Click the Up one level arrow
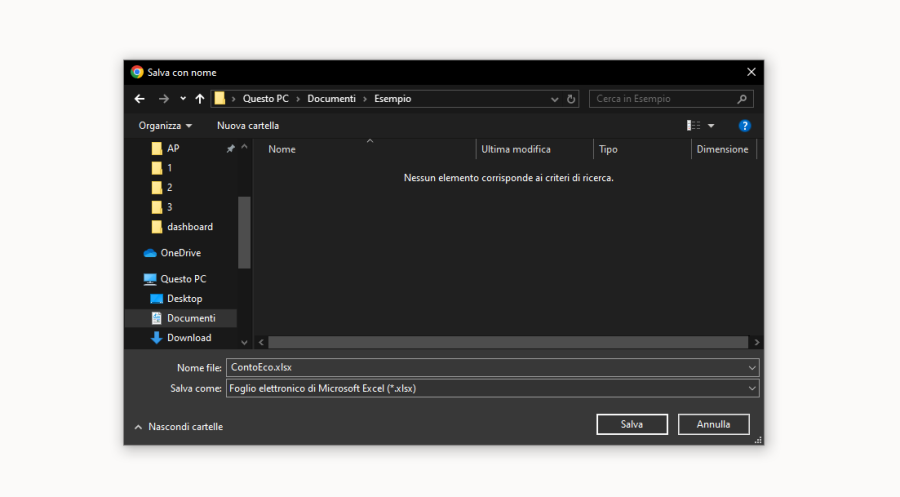 [200, 99]
